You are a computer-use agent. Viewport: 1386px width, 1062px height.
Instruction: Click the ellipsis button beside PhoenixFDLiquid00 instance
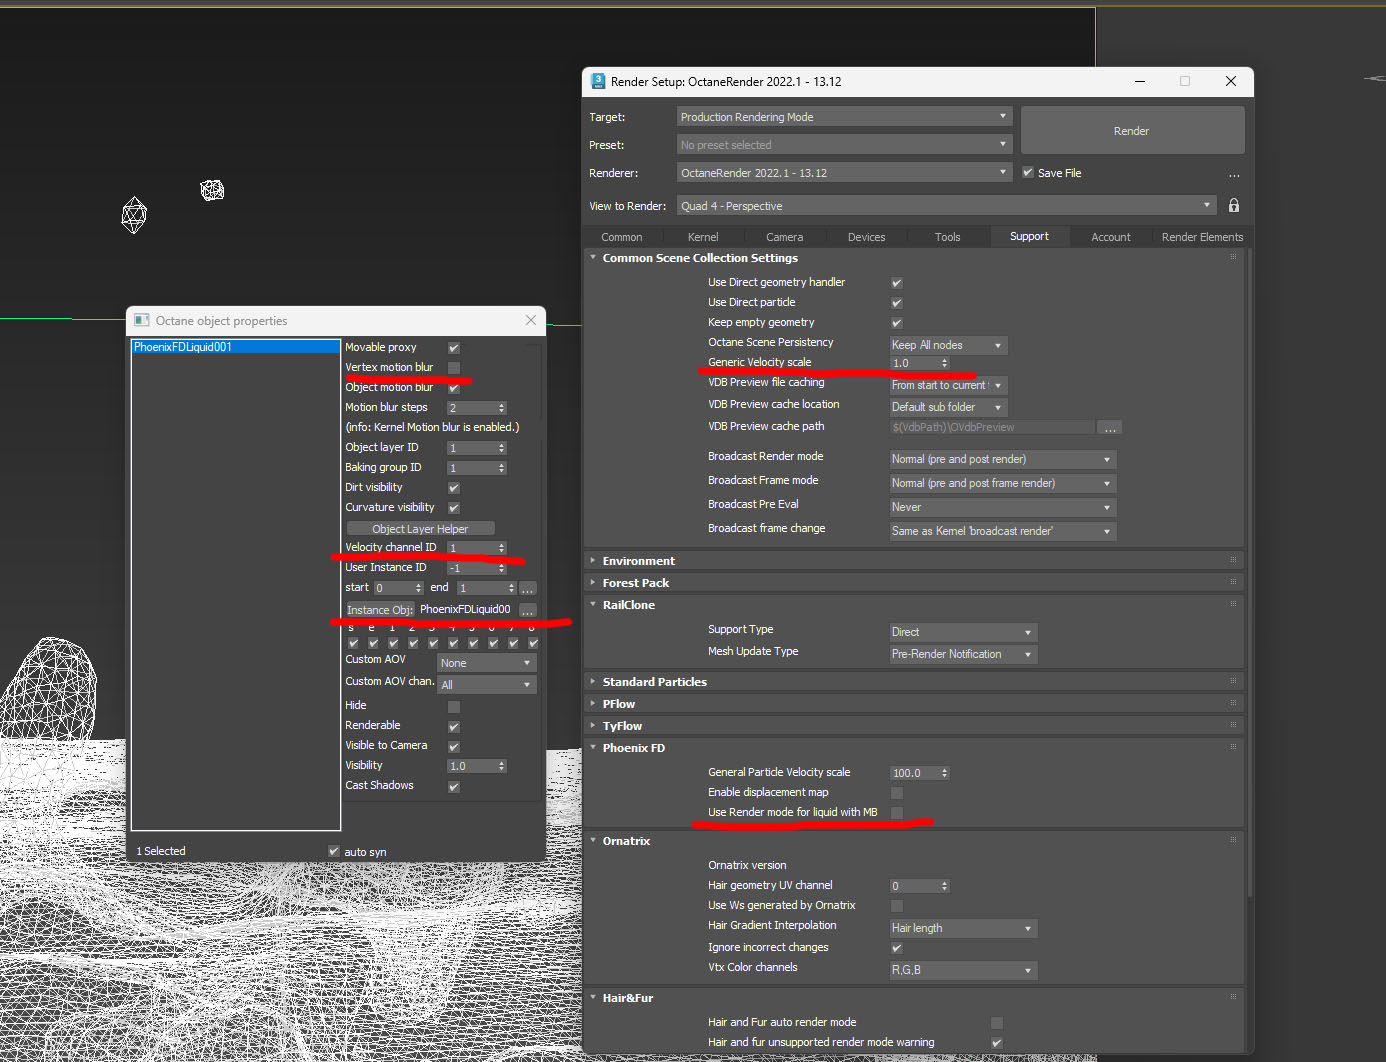pyautogui.click(x=528, y=610)
